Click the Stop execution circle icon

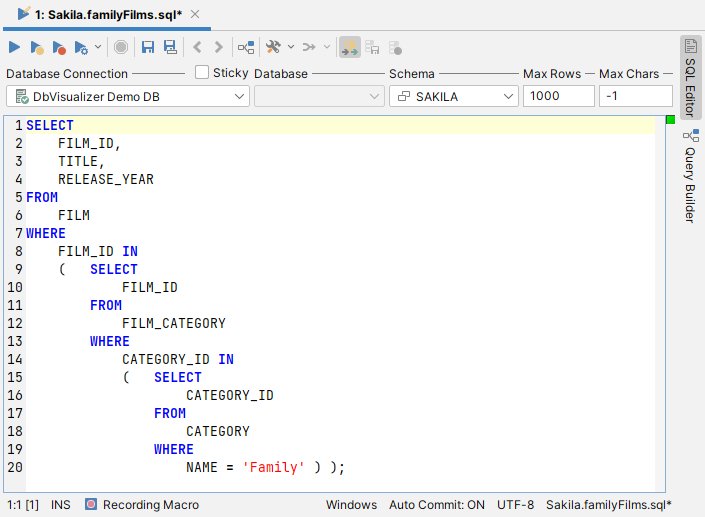[120, 47]
